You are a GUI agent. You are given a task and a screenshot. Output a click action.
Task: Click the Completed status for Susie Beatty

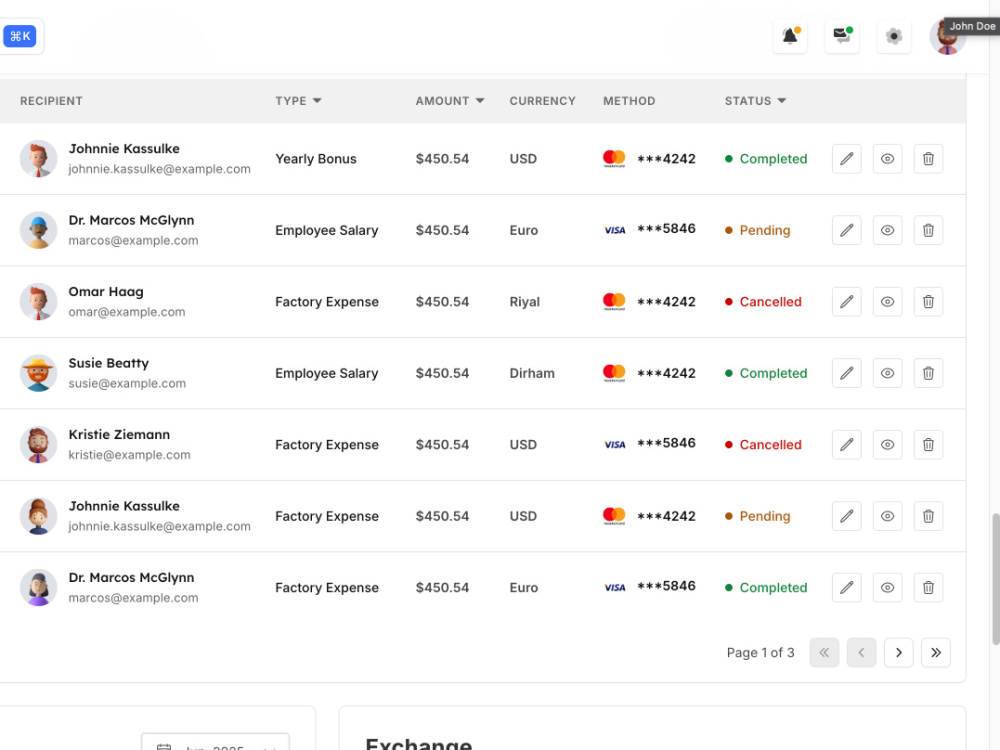pyautogui.click(x=766, y=373)
